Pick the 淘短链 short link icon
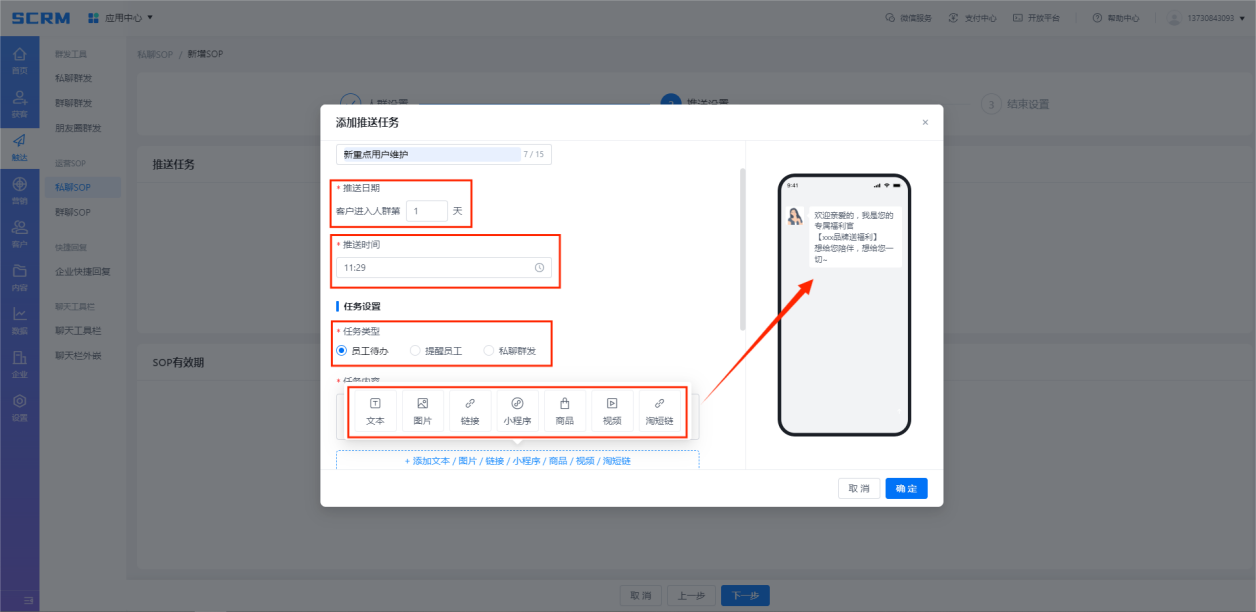The height and width of the screenshot is (612, 1256). (x=659, y=411)
